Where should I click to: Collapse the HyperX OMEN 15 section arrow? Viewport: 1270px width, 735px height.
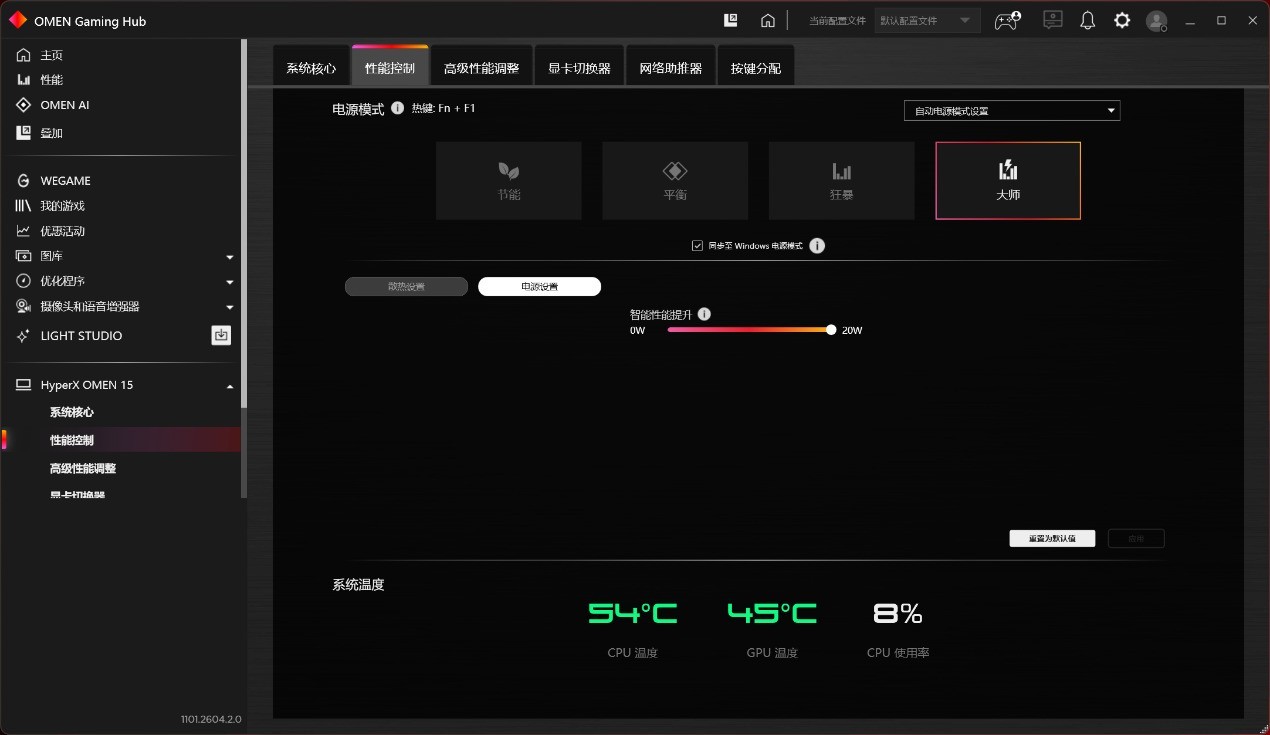[229, 386]
